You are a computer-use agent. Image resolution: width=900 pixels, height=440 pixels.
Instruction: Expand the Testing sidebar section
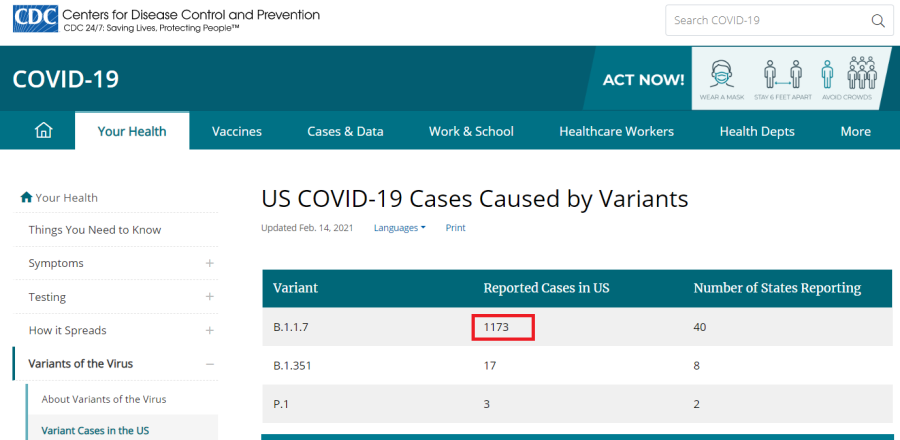click(209, 297)
